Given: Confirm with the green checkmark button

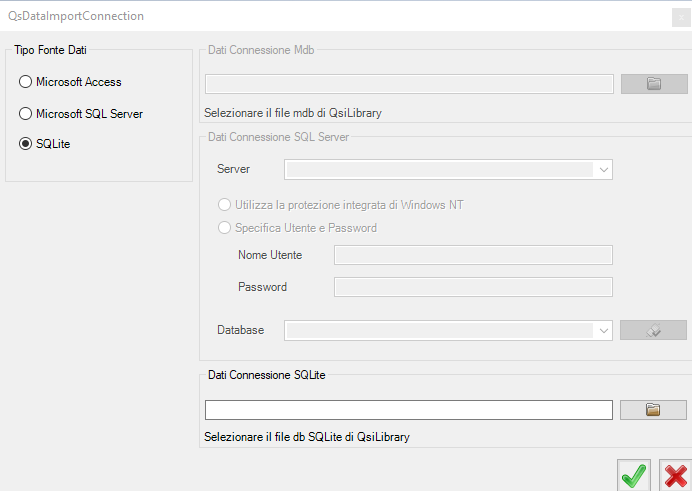Looking at the screenshot, I should pos(634,476).
